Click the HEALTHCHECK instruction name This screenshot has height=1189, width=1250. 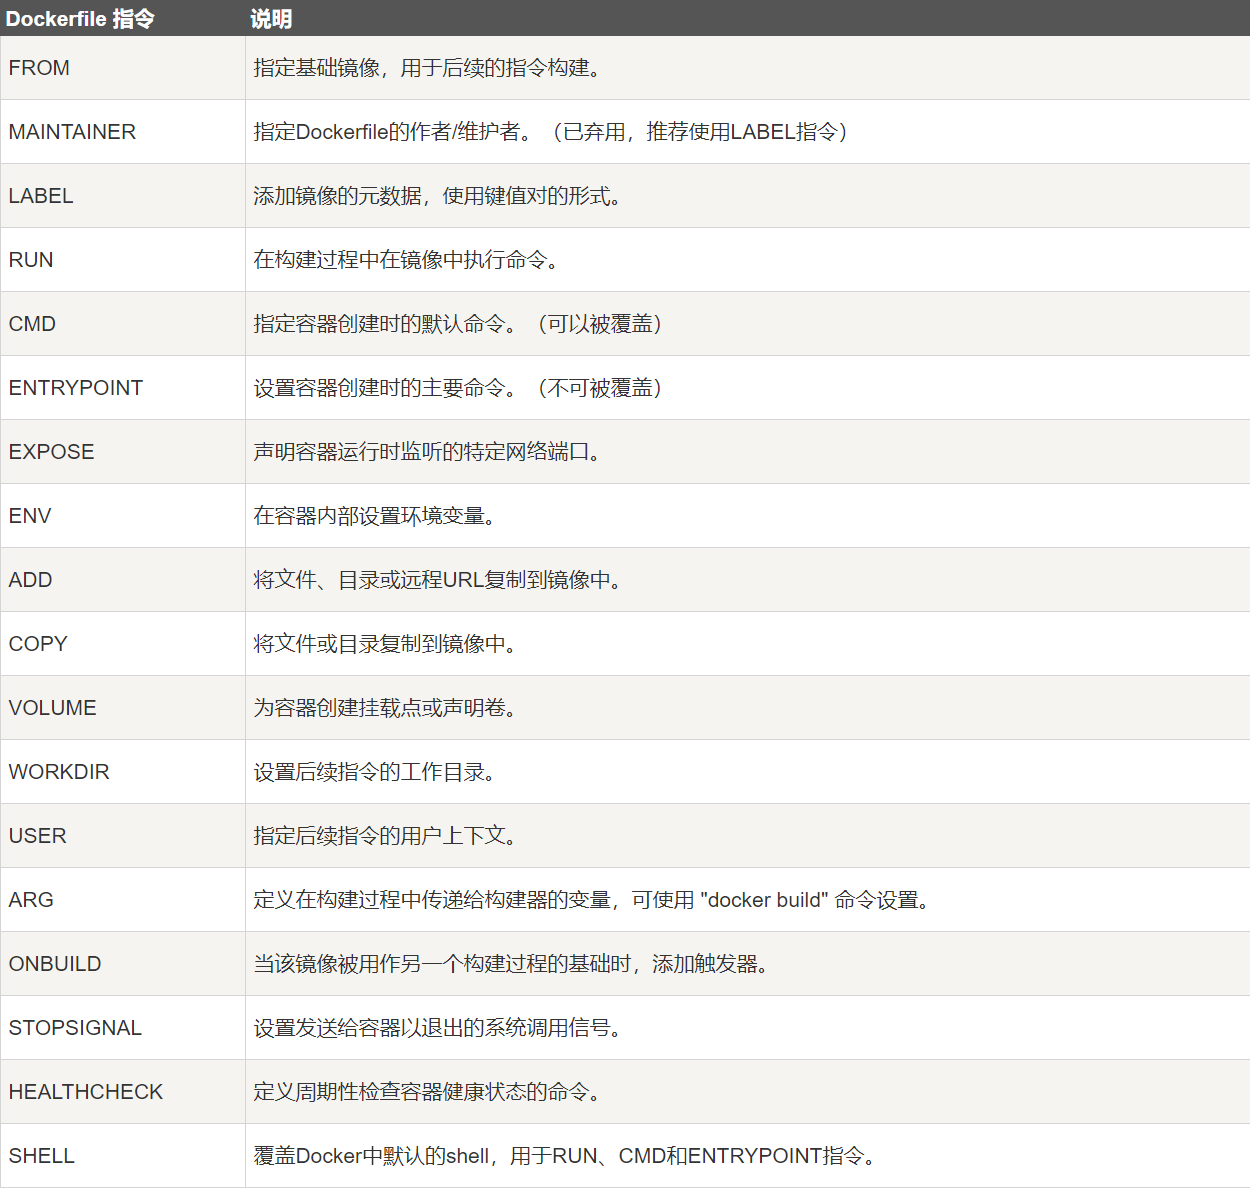[86, 1092]
